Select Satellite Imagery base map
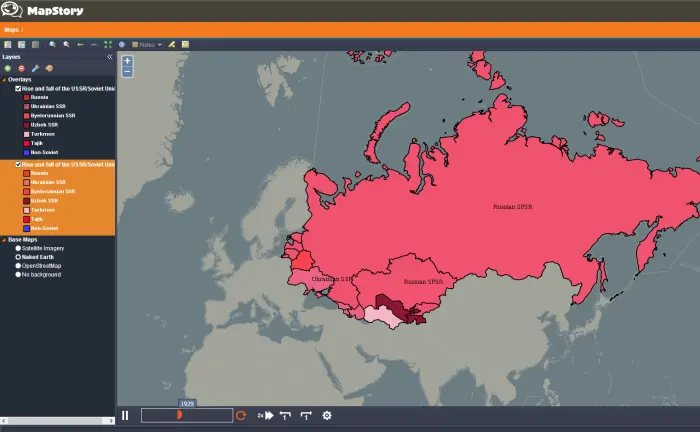This screenshot has width=700, height=432. [18, 248]
